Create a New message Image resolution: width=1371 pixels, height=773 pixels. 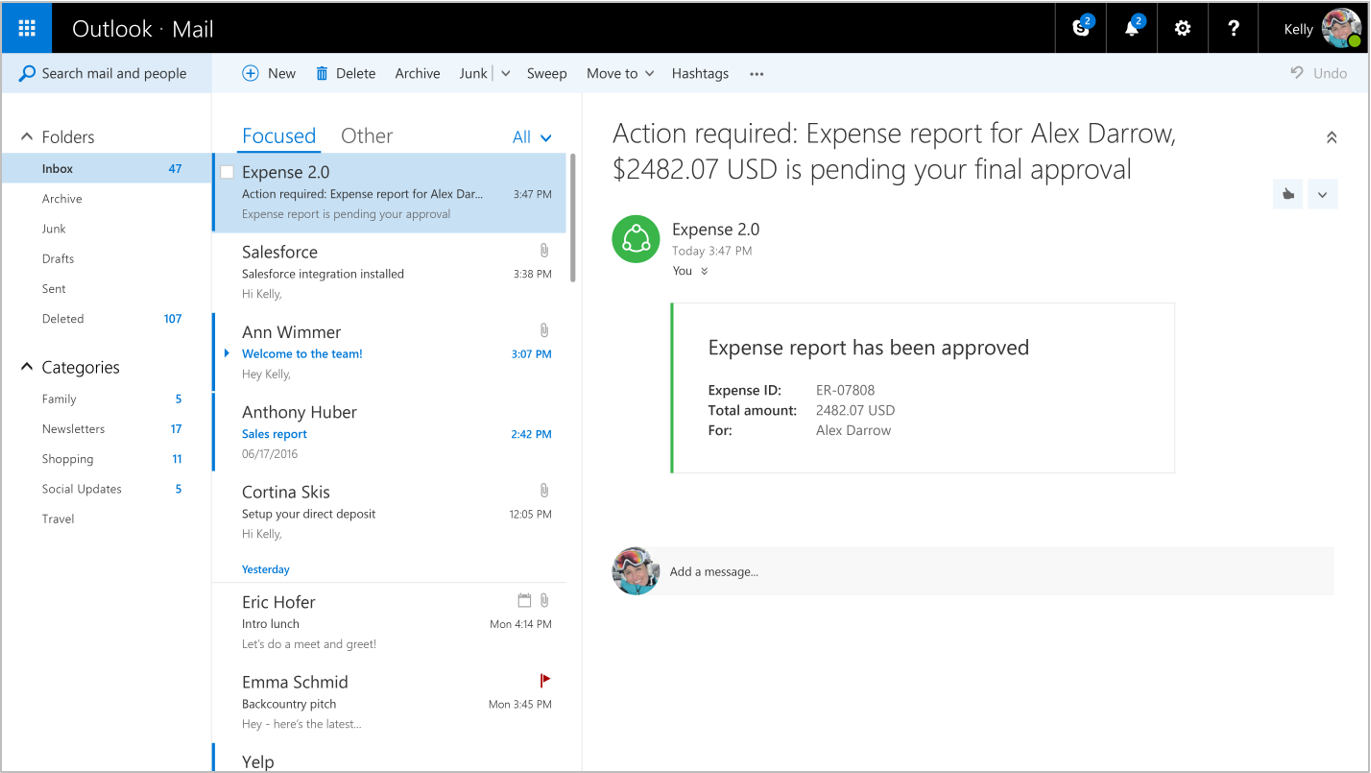tap(269, 73)
